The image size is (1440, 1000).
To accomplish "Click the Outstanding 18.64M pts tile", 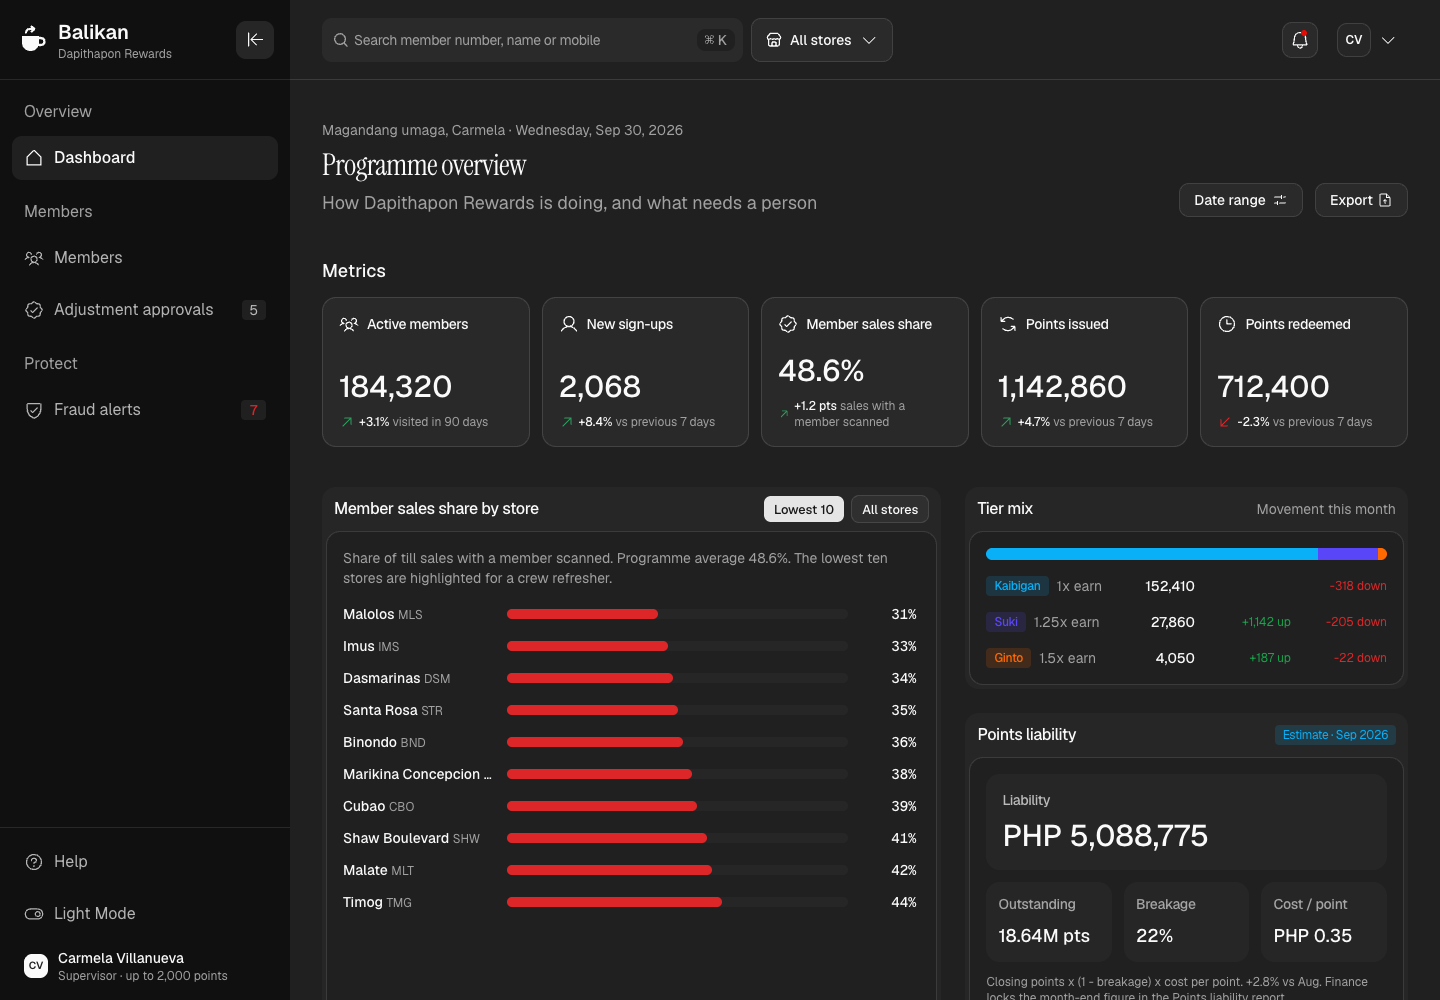I will [x=1049, y=922].
